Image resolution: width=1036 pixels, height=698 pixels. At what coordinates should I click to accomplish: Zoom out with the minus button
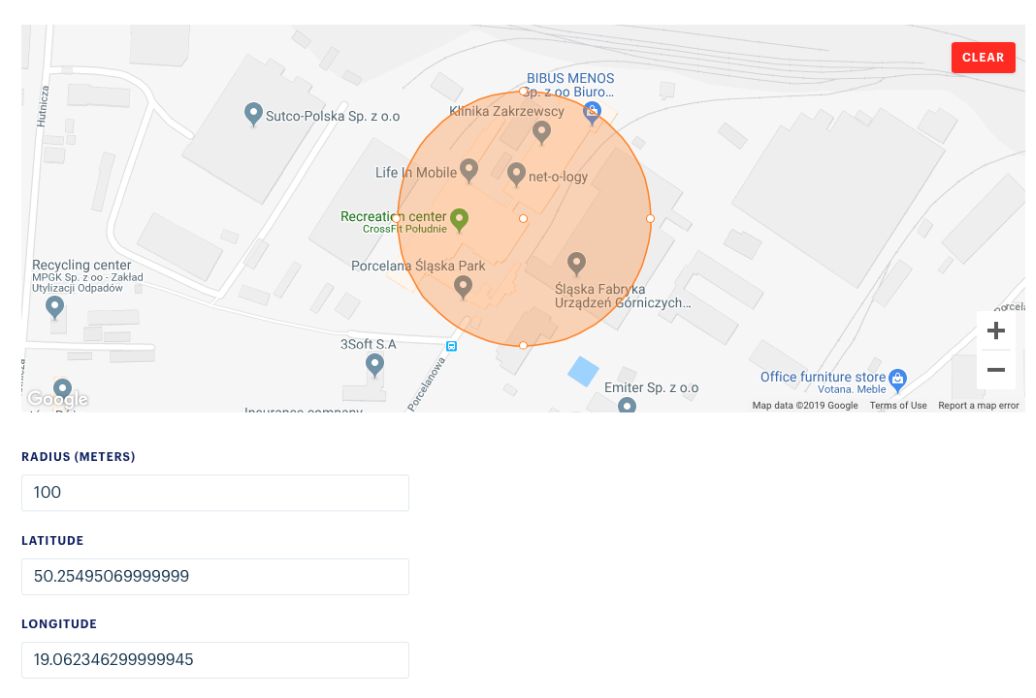tap(995, 370)
